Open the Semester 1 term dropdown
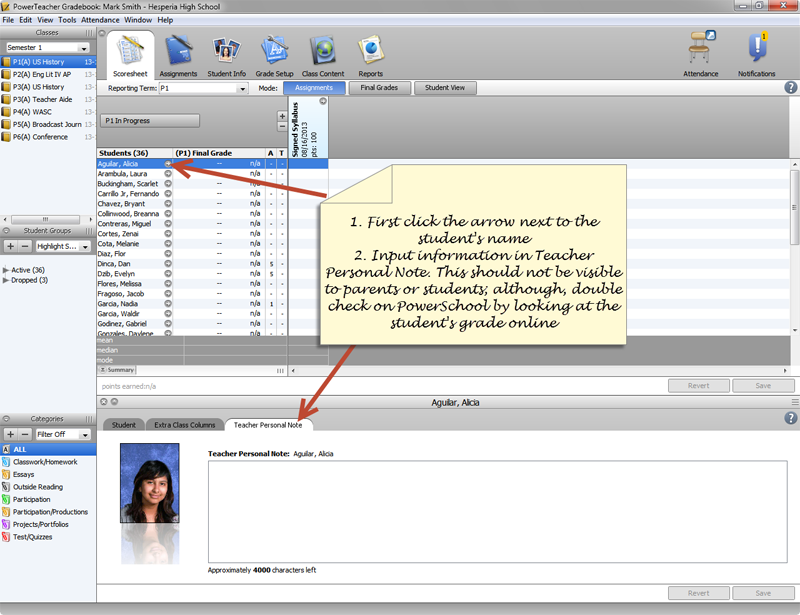Viewport: 800px width, 615px height. click(x=48, y=47)
